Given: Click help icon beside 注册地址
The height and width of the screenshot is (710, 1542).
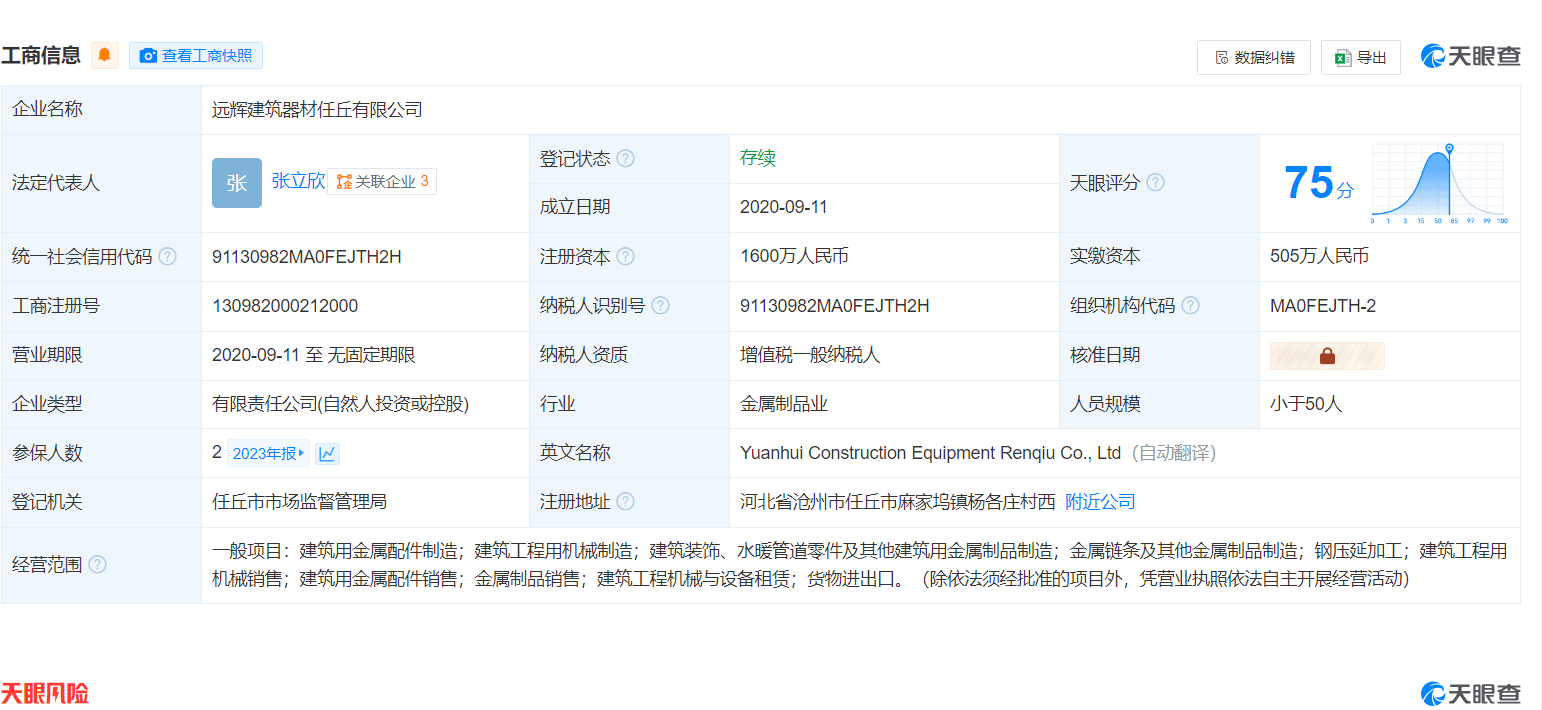Looking at the screenshot, I should click(x=626, y=502).
